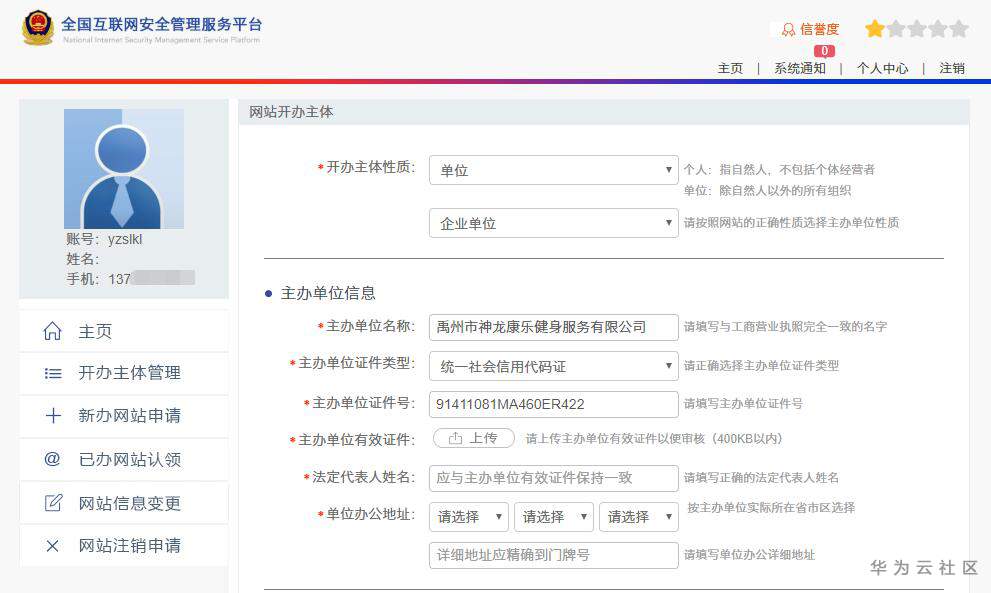Click the 主办单位证件号 input field
The image size is (991, 593).
click(554, 405)
